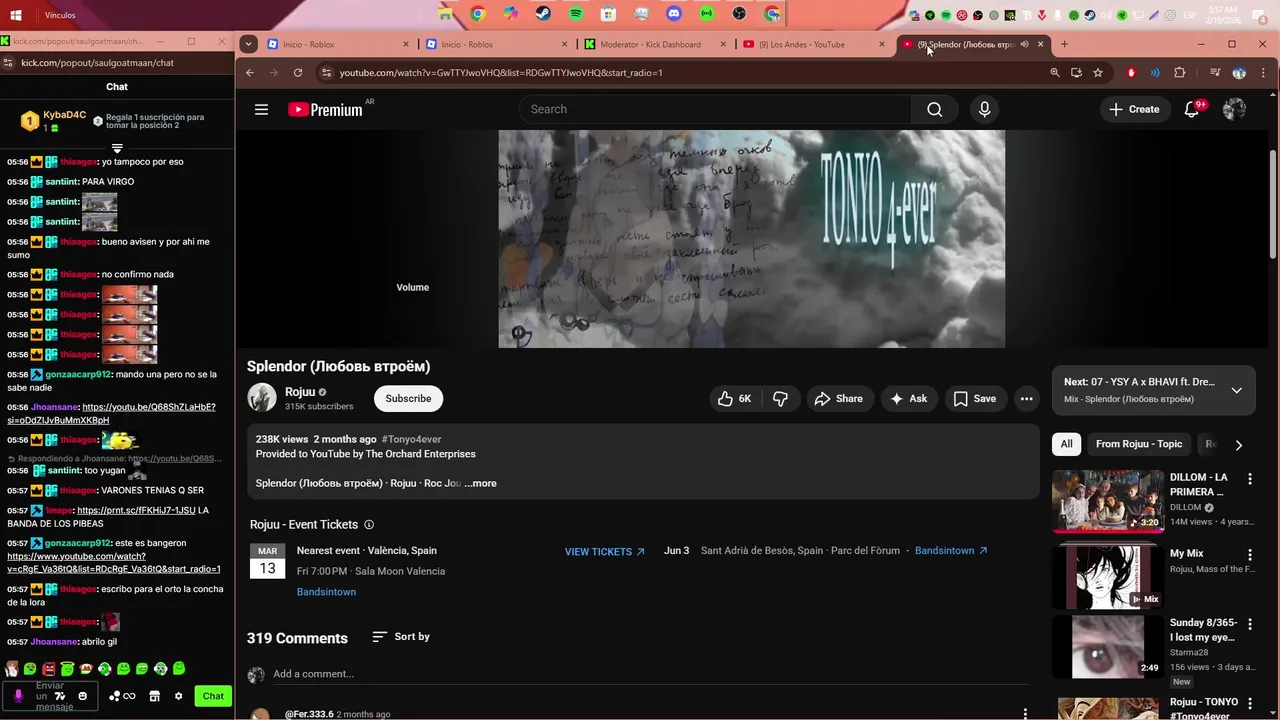Collapse Kick chat leaderboard handle
This screenshot has width=1280, height=720.
pyautogui.click(x=117, y=148)
